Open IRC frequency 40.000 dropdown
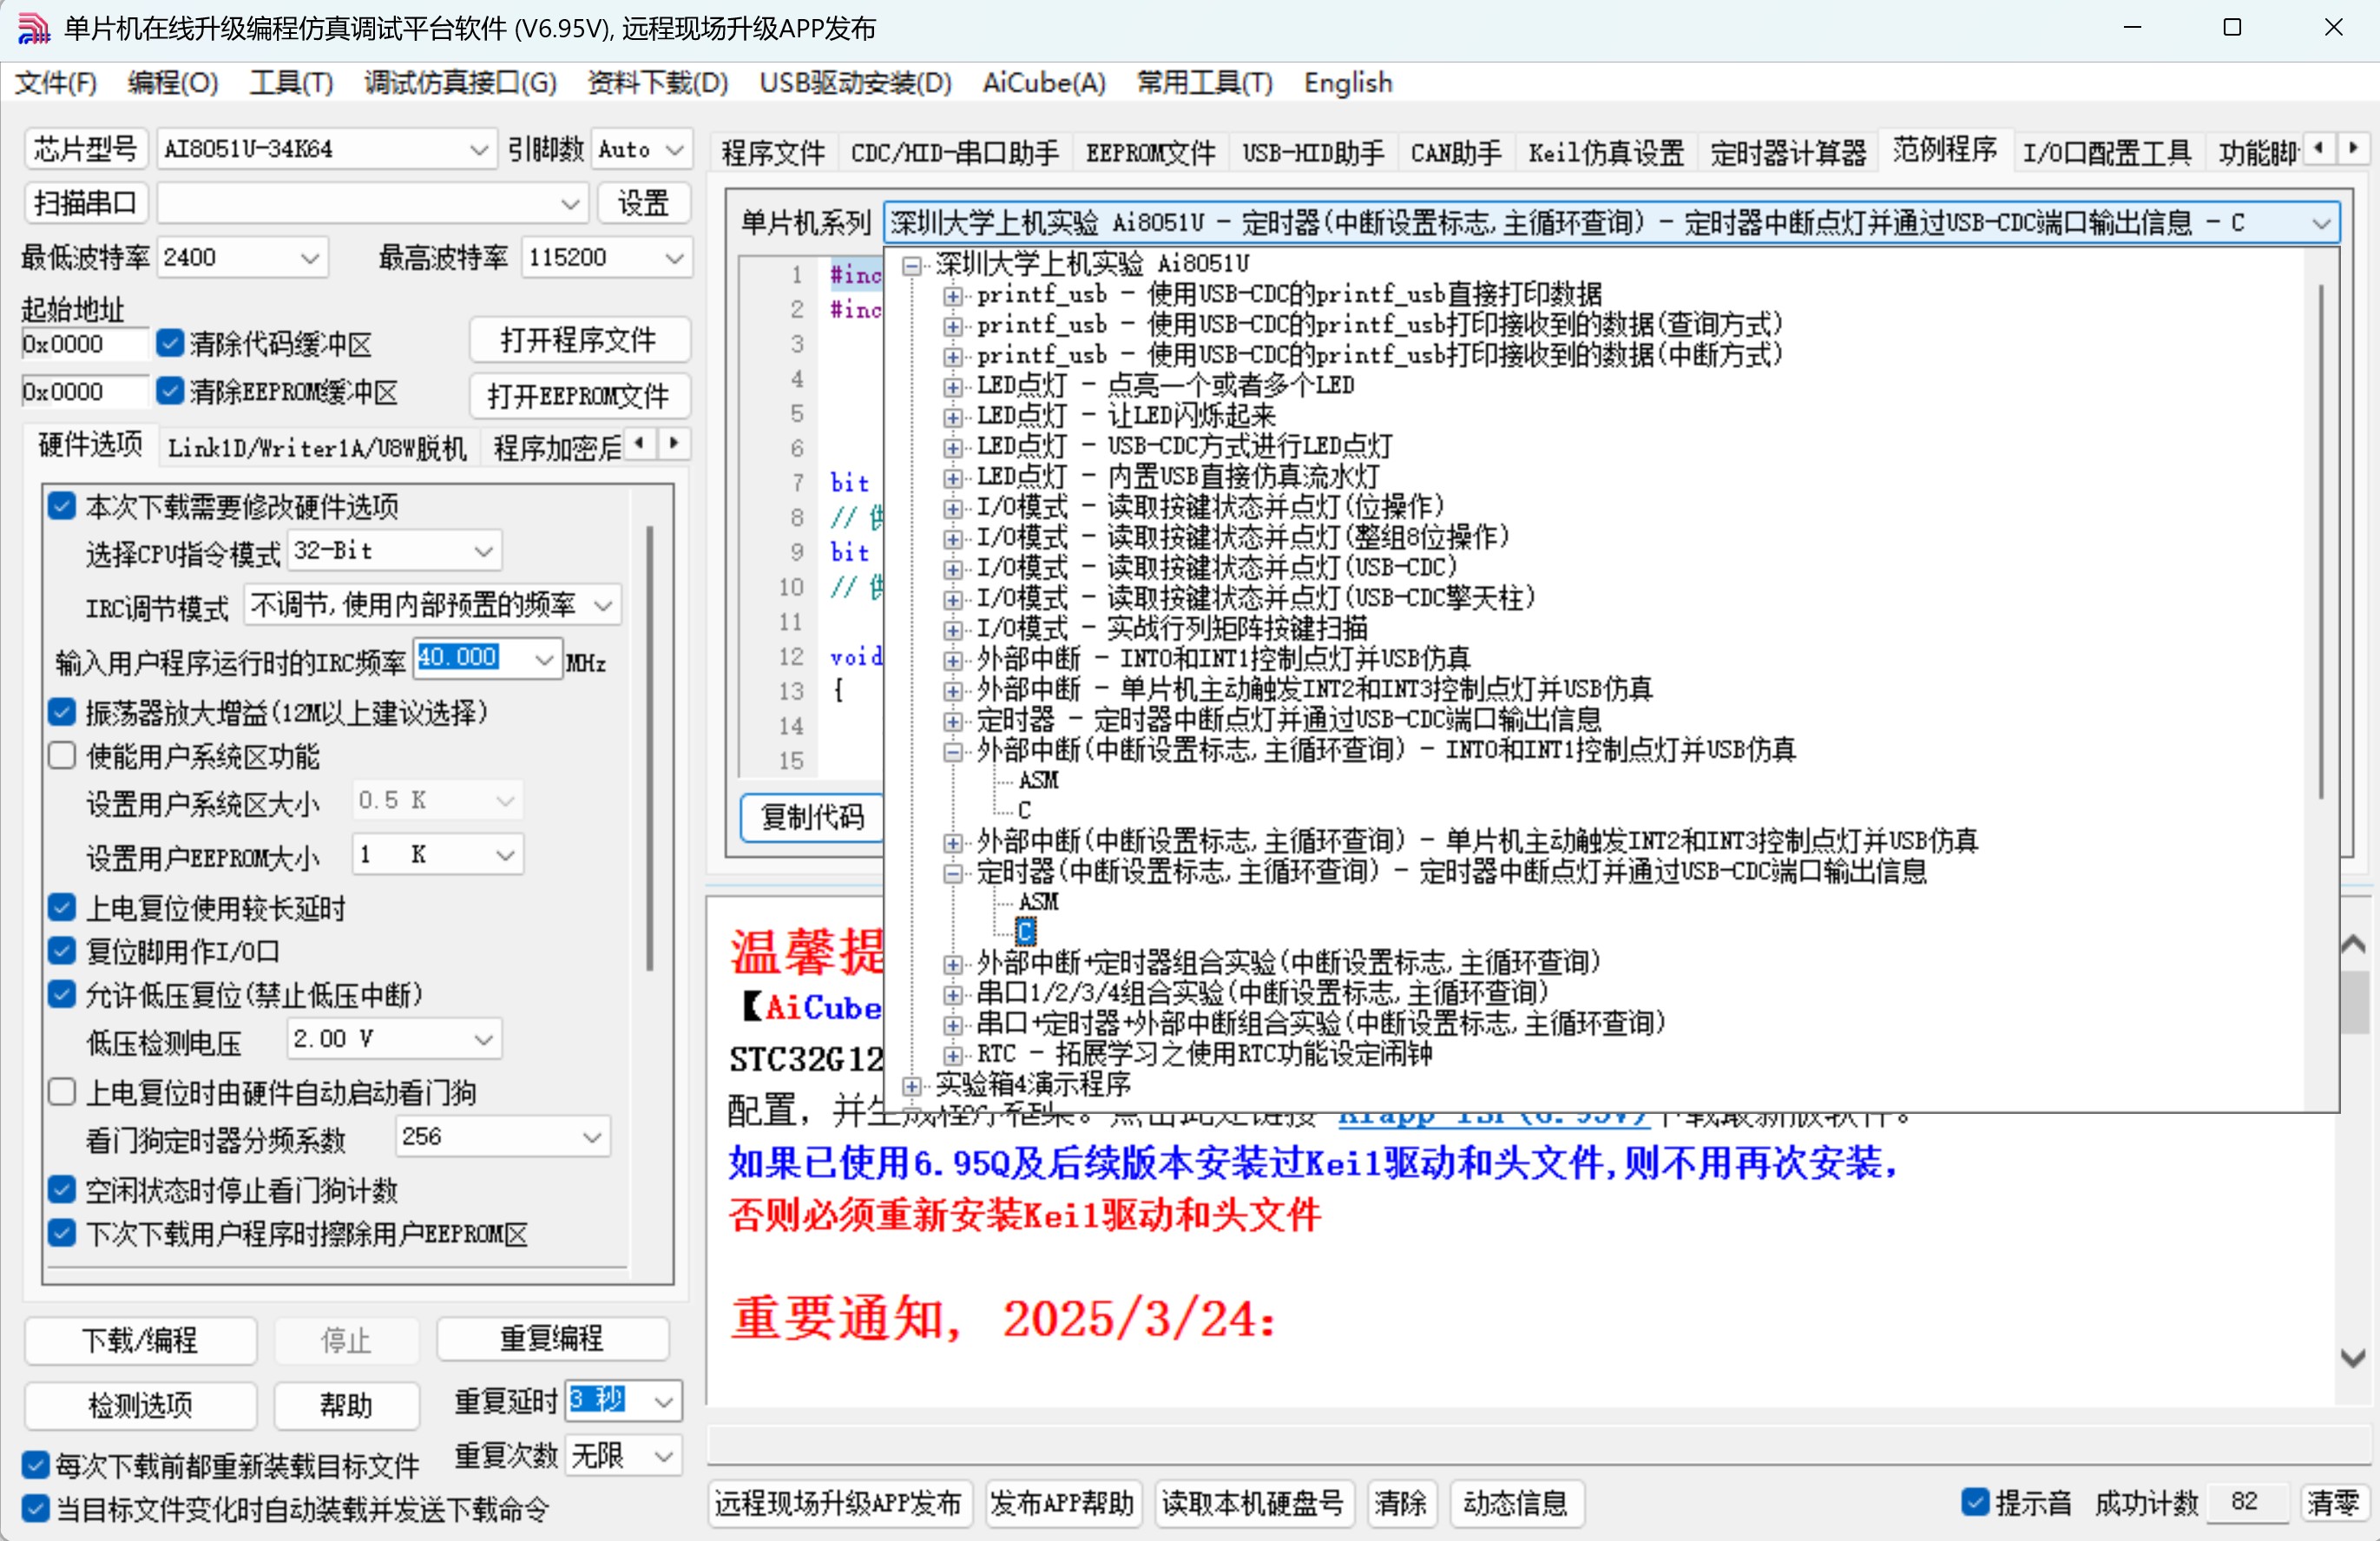The height and width of the screenshot is (1541, 2380). tap(488, 659)
